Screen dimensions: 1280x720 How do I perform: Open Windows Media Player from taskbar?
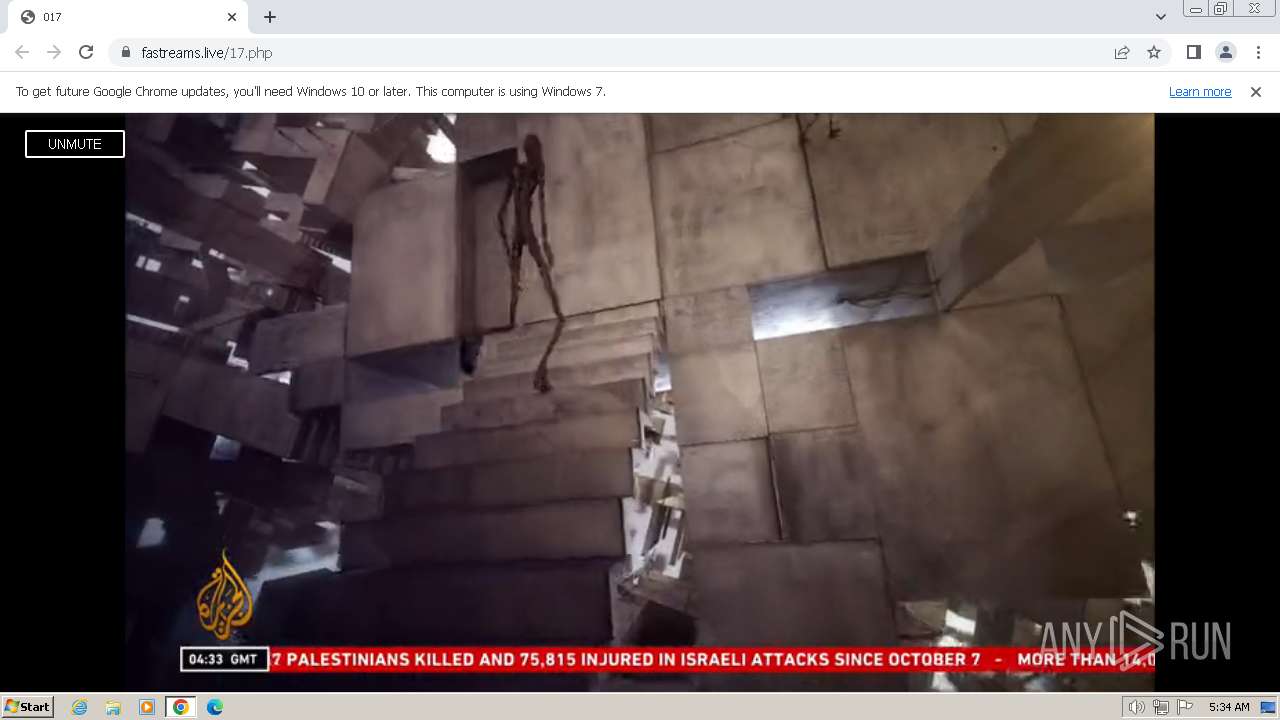[x=147, y=707]
